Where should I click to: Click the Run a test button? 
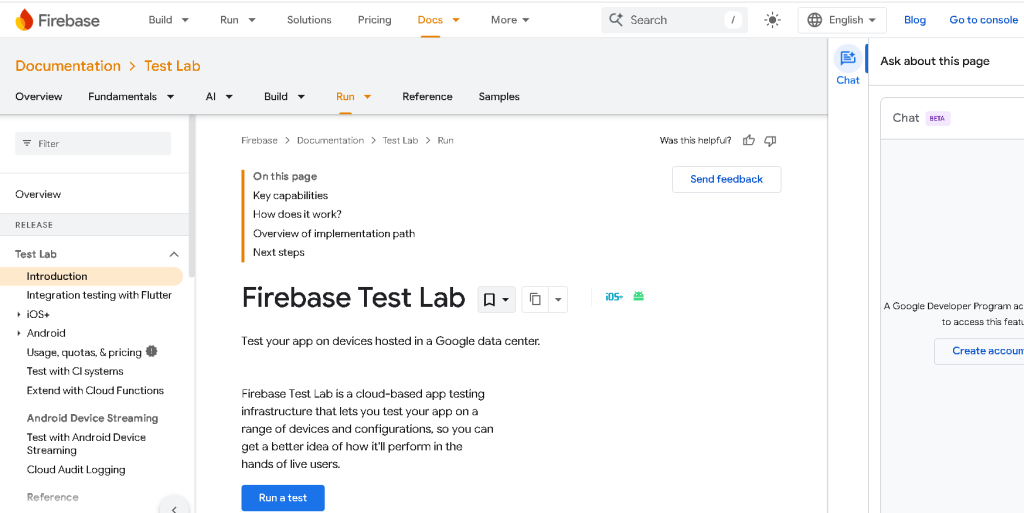tap(283, 498)
